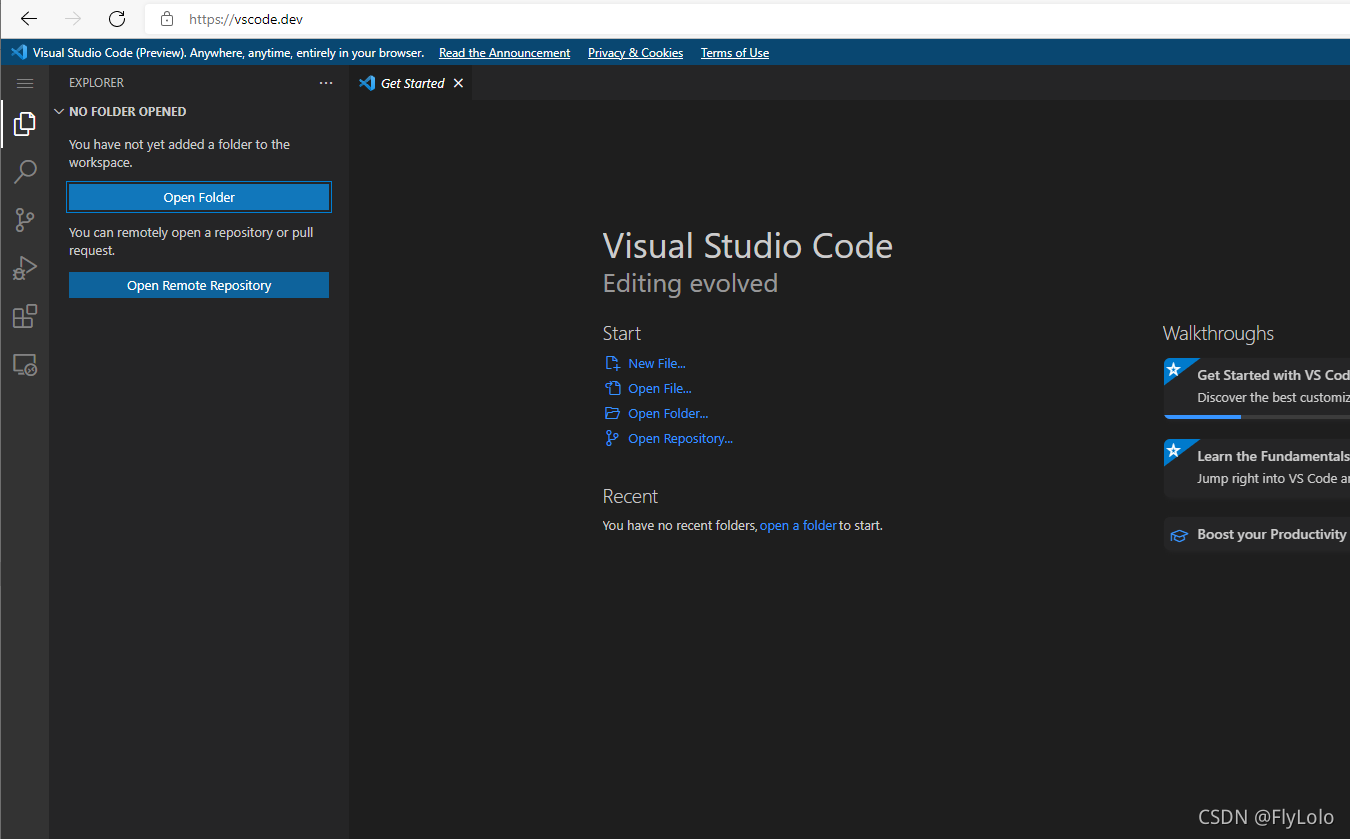The width and height of the screenshot is (1350, 839).
Task: Click the browser reload icon
Action: click(117, 19)
